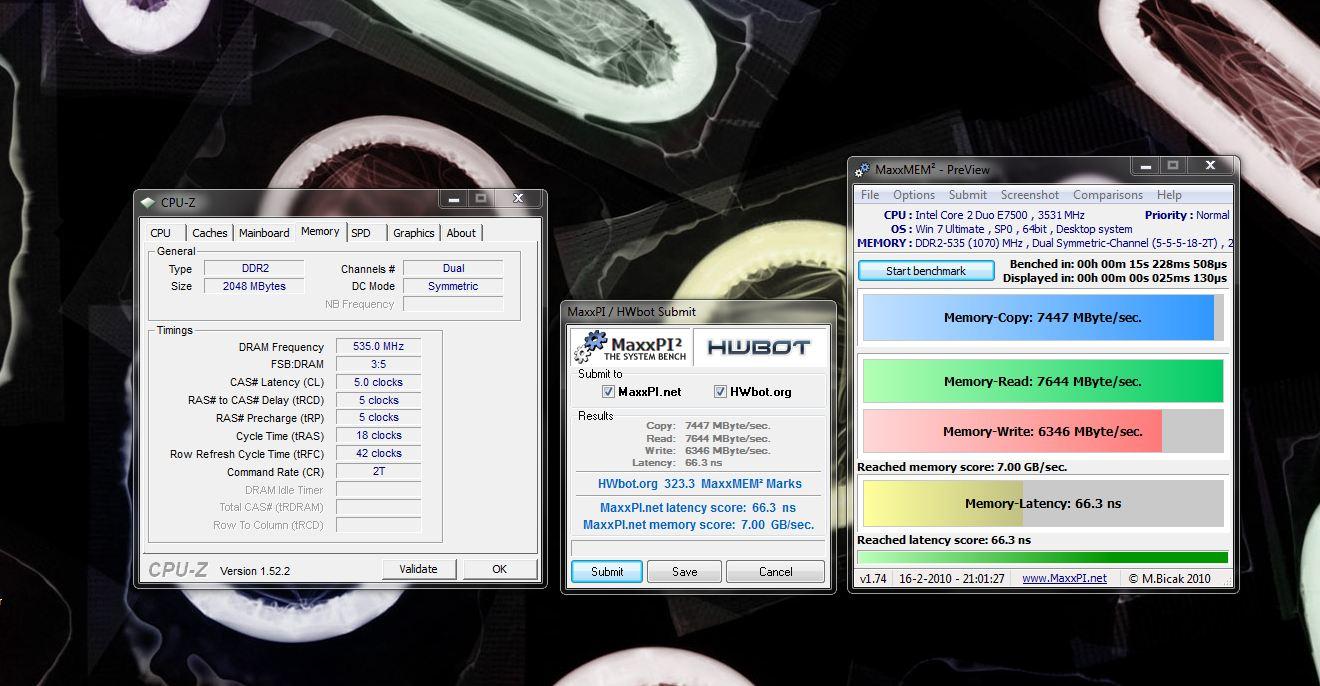Toggle the HWbot.org submit checkbox
The image size is (1320, 686).
(x=720, y=392)
